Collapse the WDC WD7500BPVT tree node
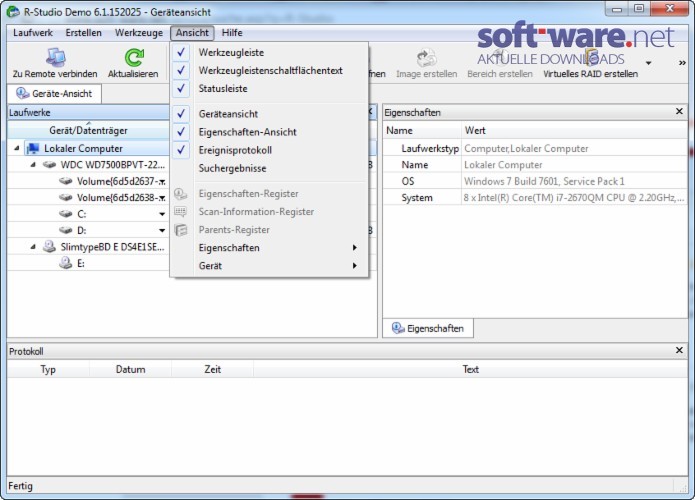The height and width of the screenshot is (500, 695). pos(33,164)
